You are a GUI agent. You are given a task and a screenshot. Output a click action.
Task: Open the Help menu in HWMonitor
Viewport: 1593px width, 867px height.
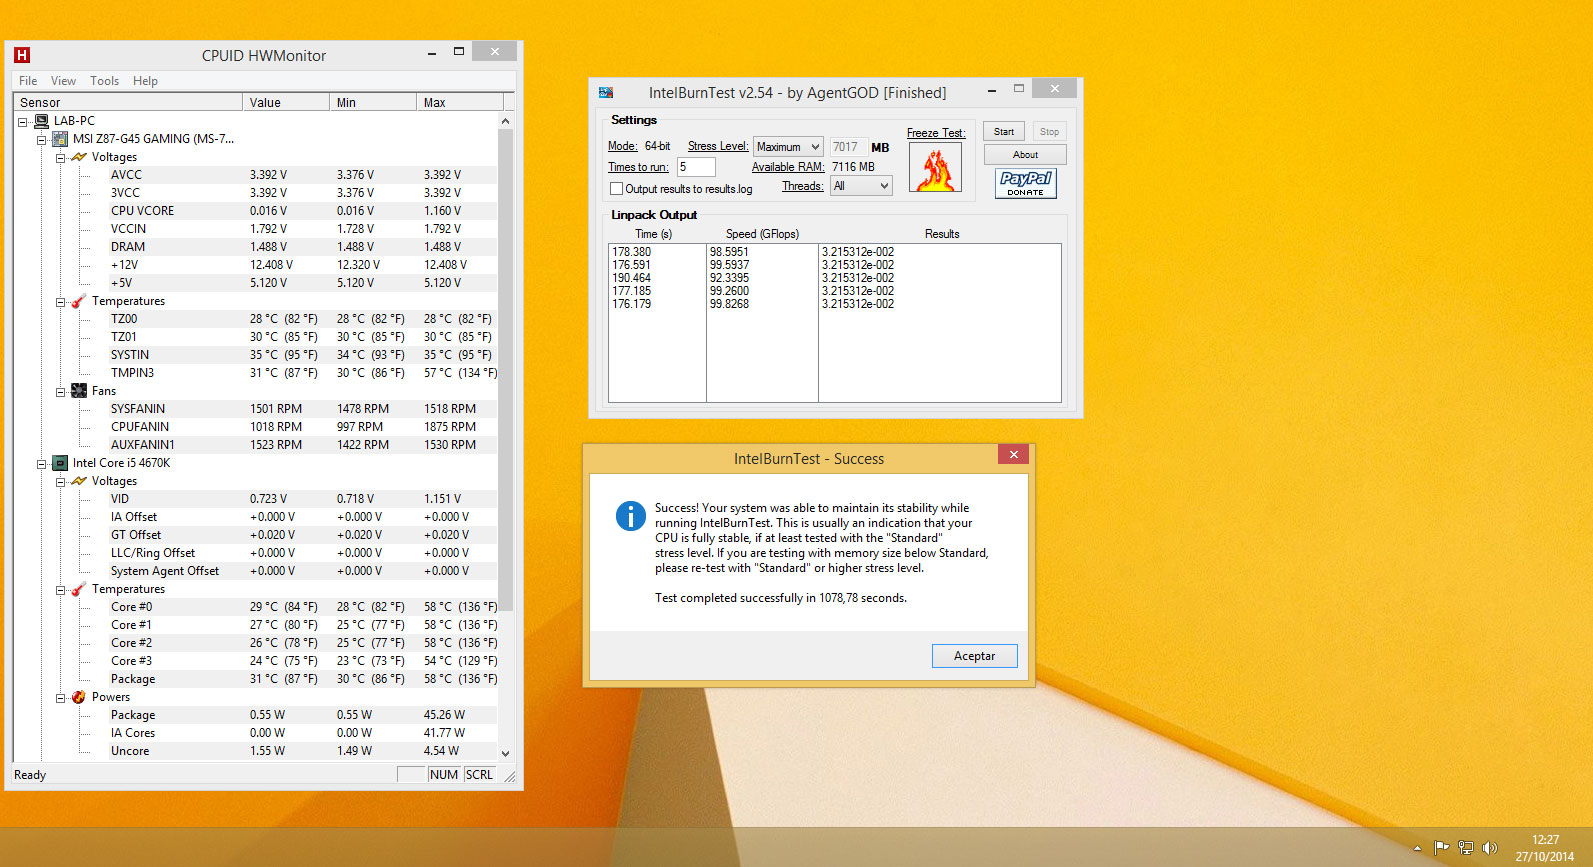(145, 81)
